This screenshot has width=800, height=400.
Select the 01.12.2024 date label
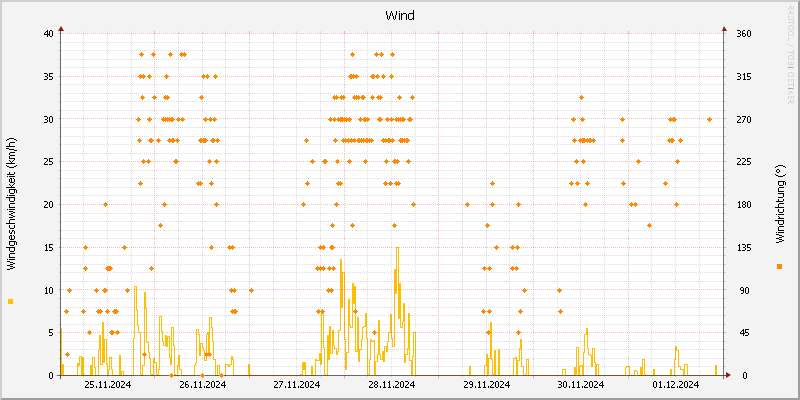click(676, 385)
